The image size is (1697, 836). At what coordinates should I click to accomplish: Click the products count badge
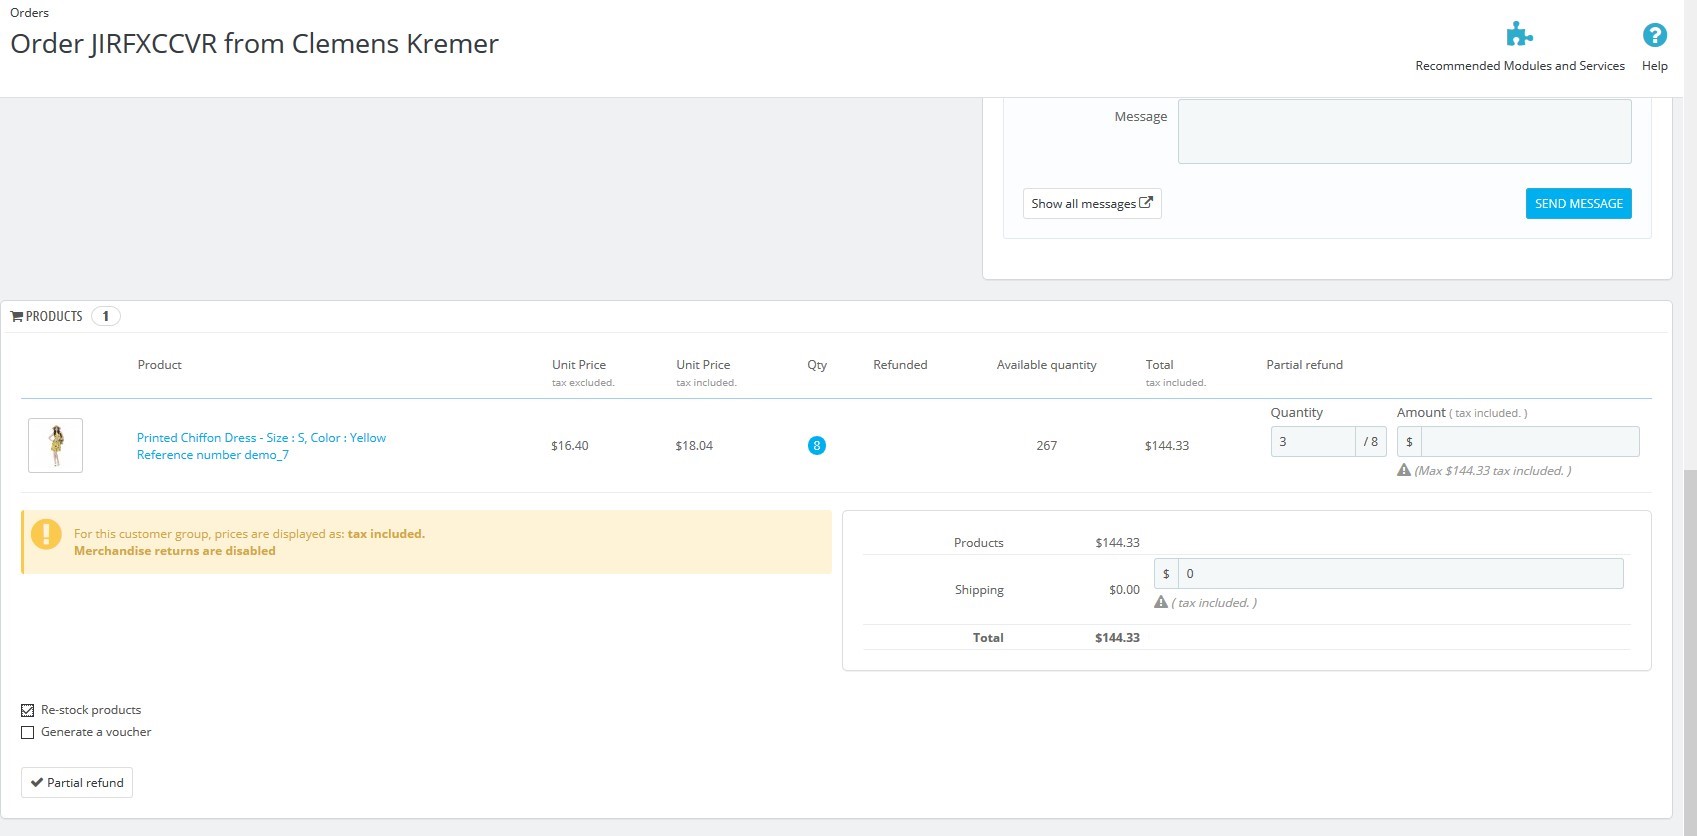(x=106, y=316)
